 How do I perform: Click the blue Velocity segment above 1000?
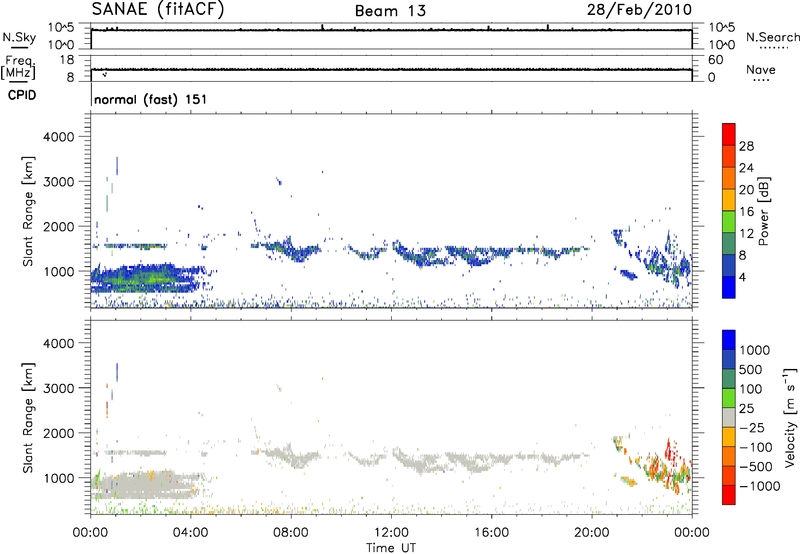[x=729, y=340]
